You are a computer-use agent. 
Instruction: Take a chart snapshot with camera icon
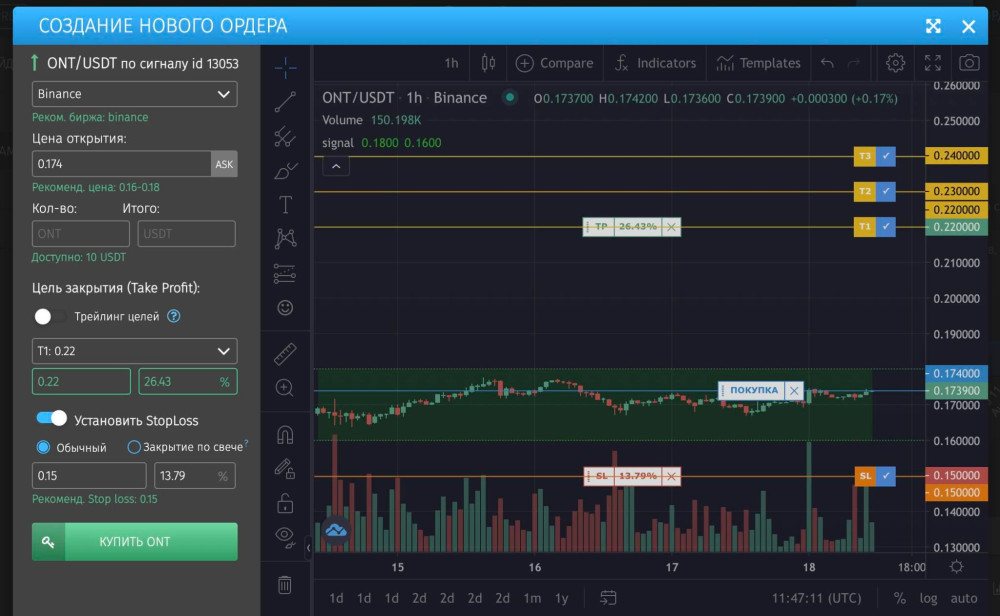pos(968,63)
